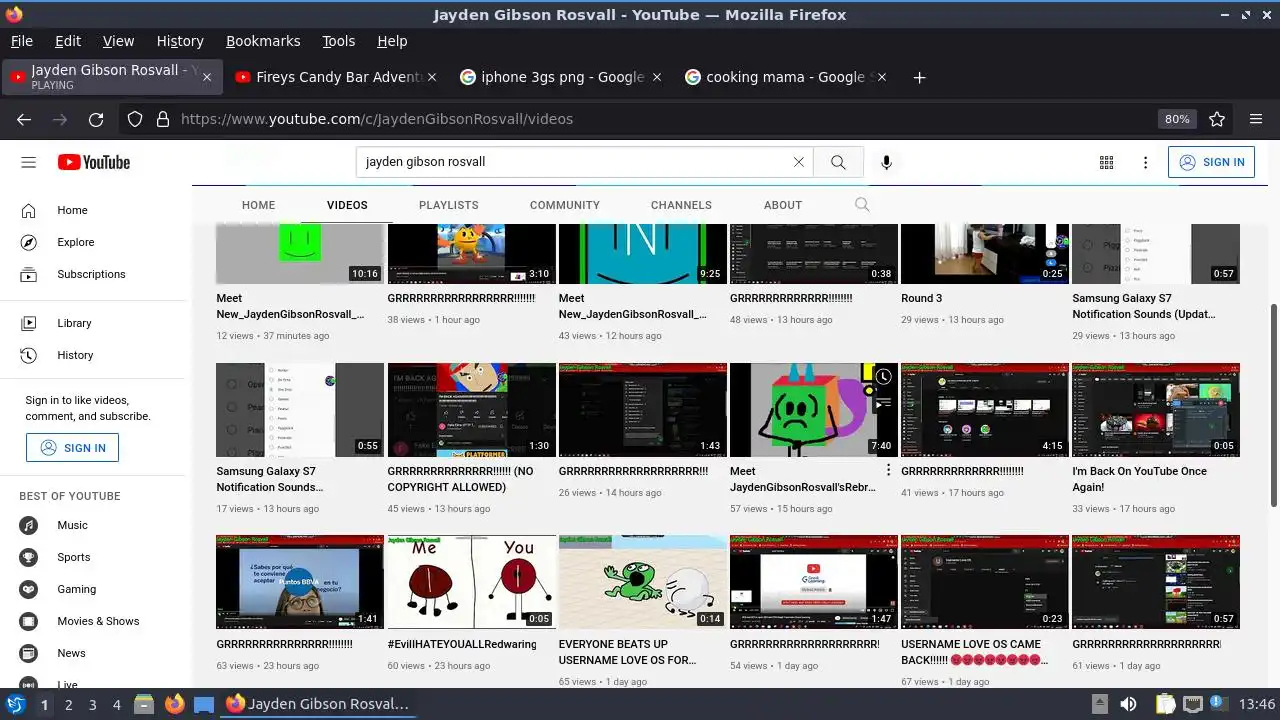Open the YouTube apps grid icon
Viewport: 1280px width, 720px height.
click(x=1106, y=162)
